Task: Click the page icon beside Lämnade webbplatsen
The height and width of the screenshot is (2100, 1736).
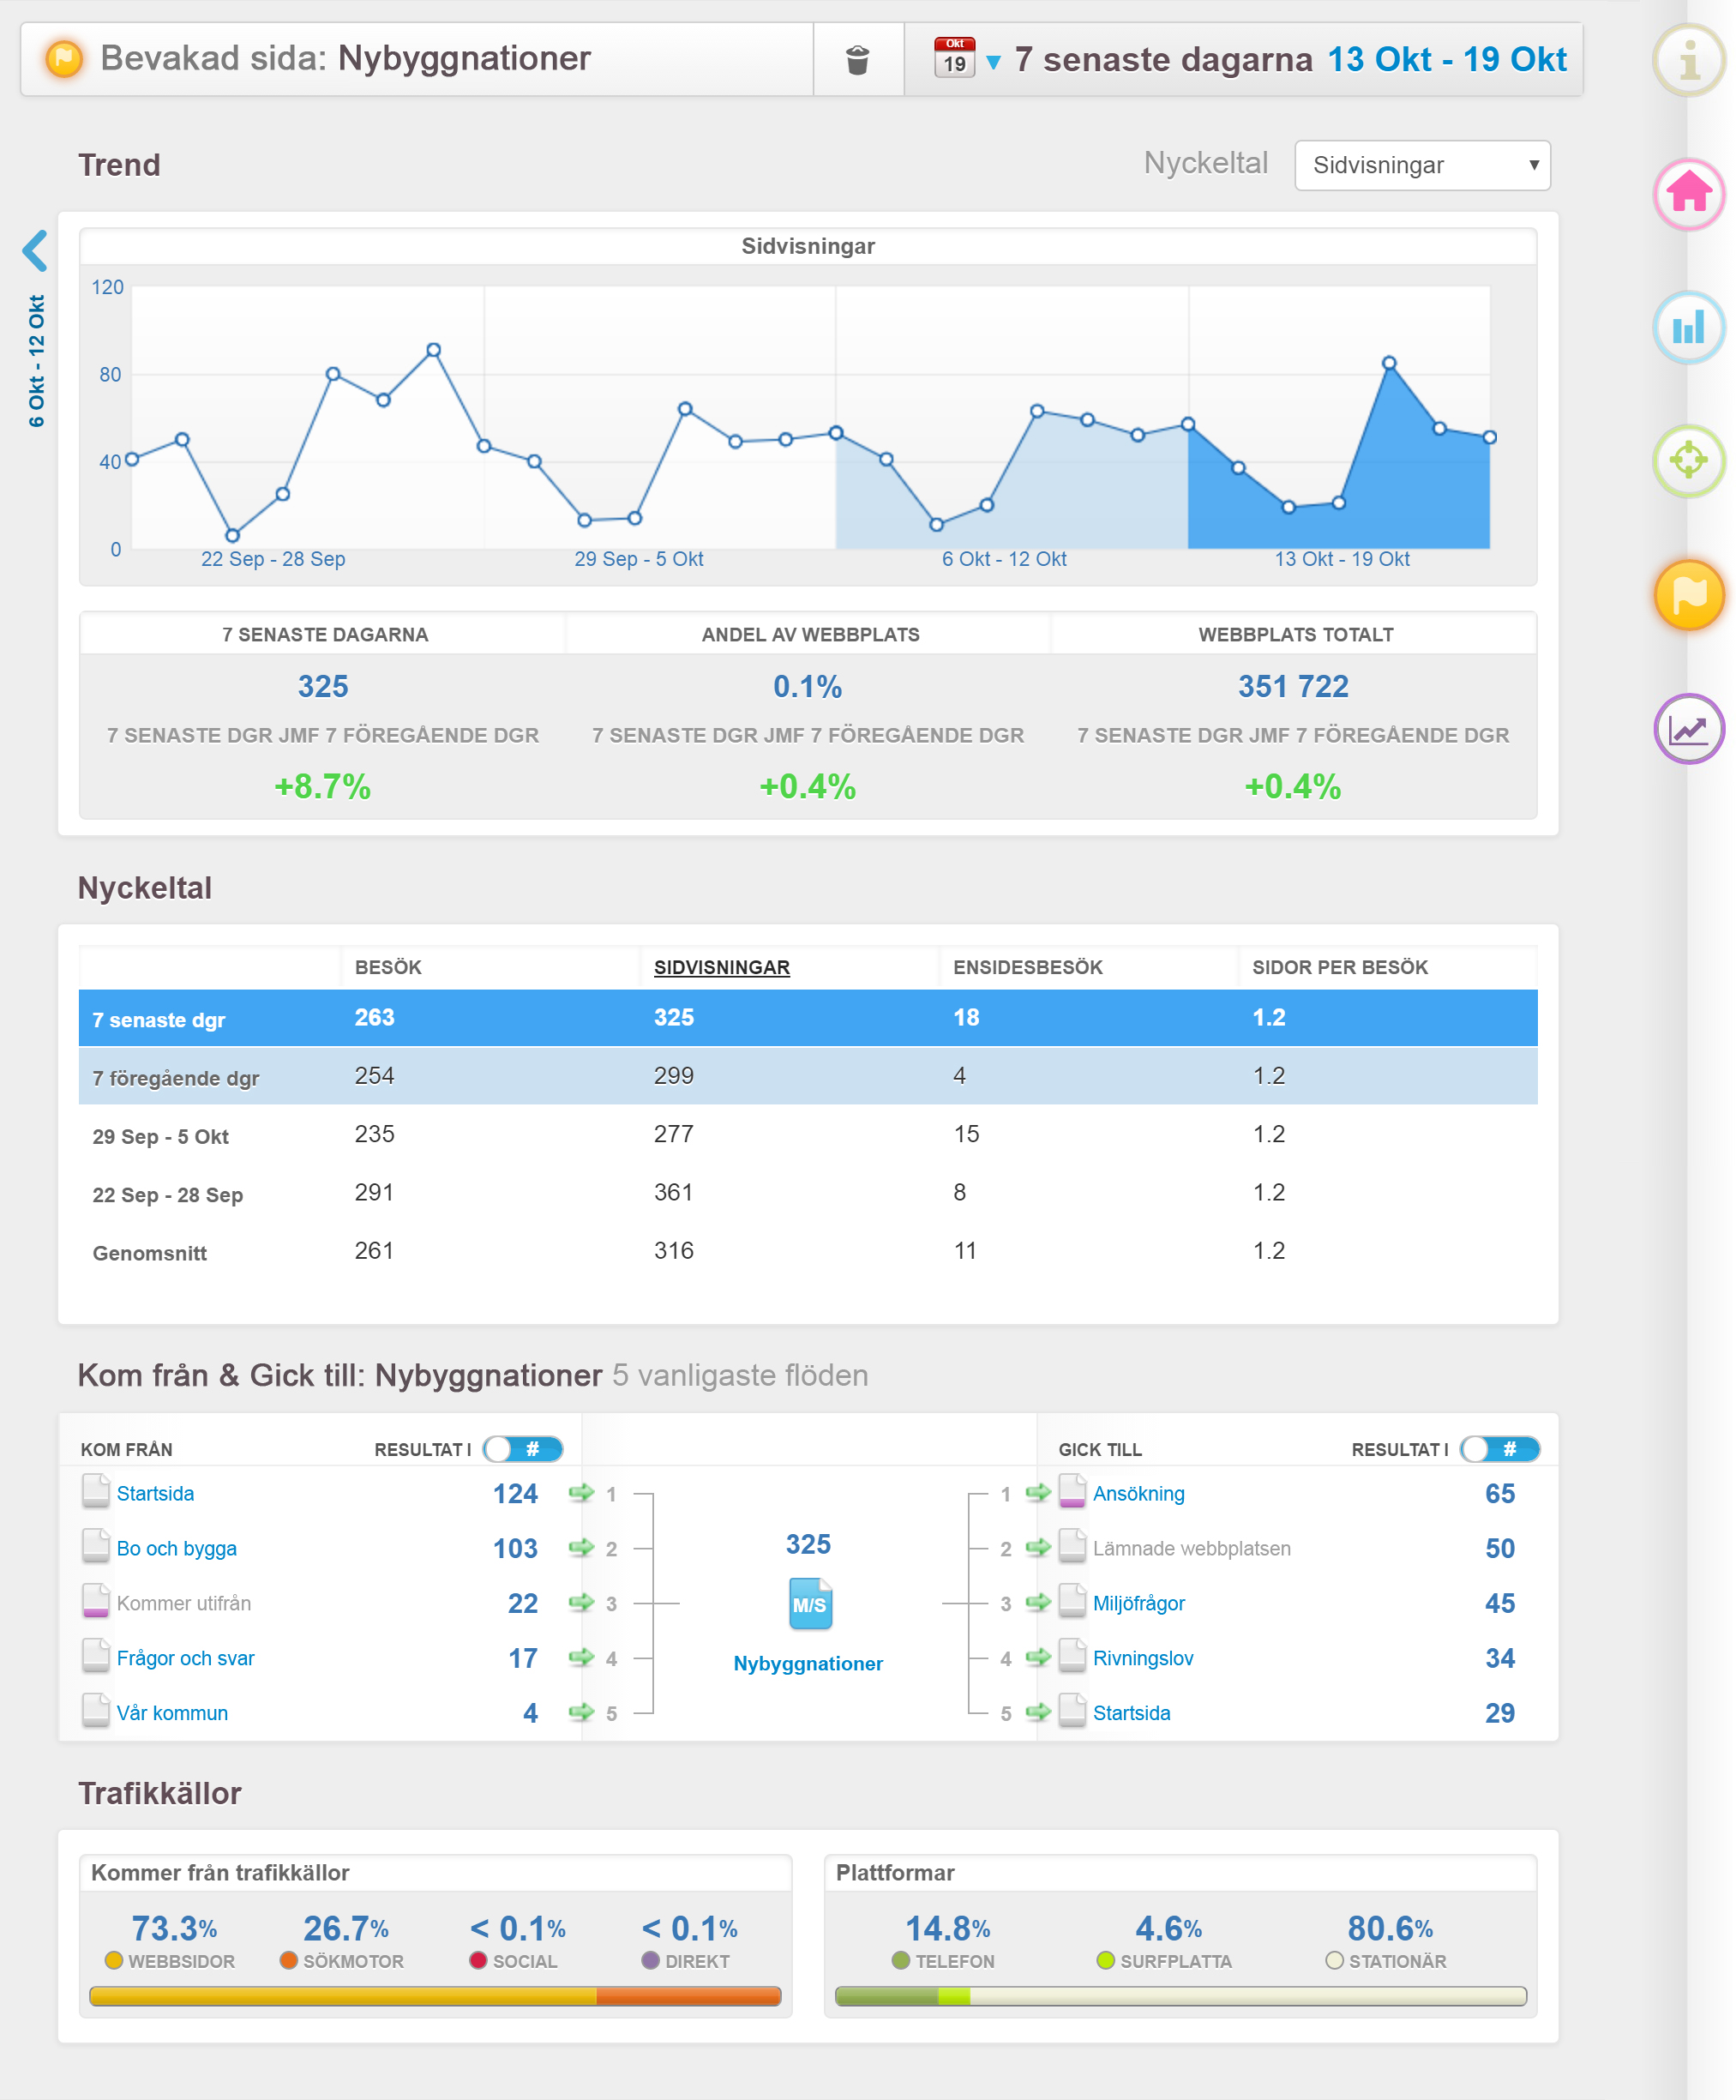Action: 1072,1547
